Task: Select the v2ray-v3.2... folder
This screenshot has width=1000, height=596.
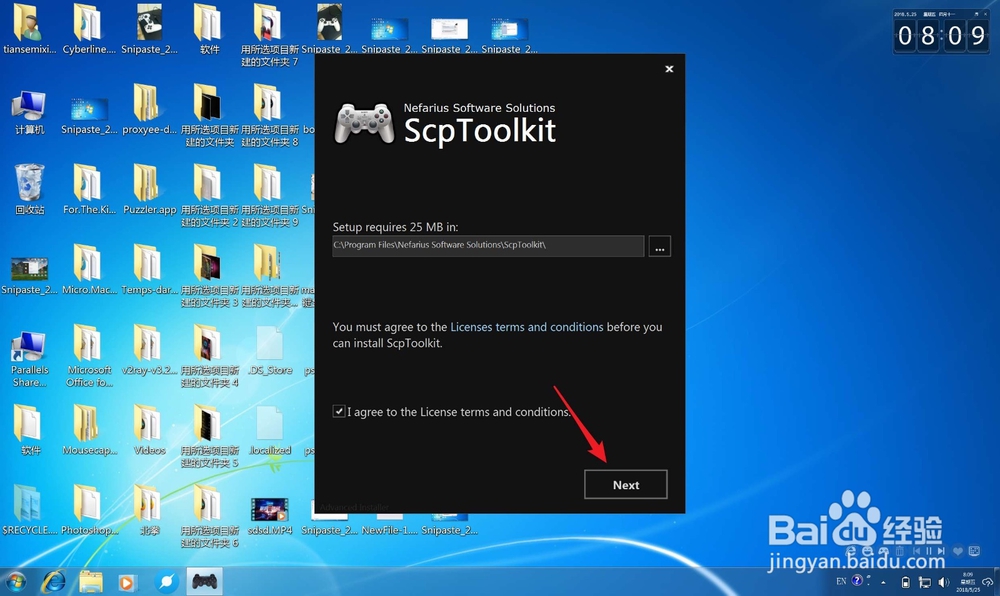Action: (x=149, y=349)
